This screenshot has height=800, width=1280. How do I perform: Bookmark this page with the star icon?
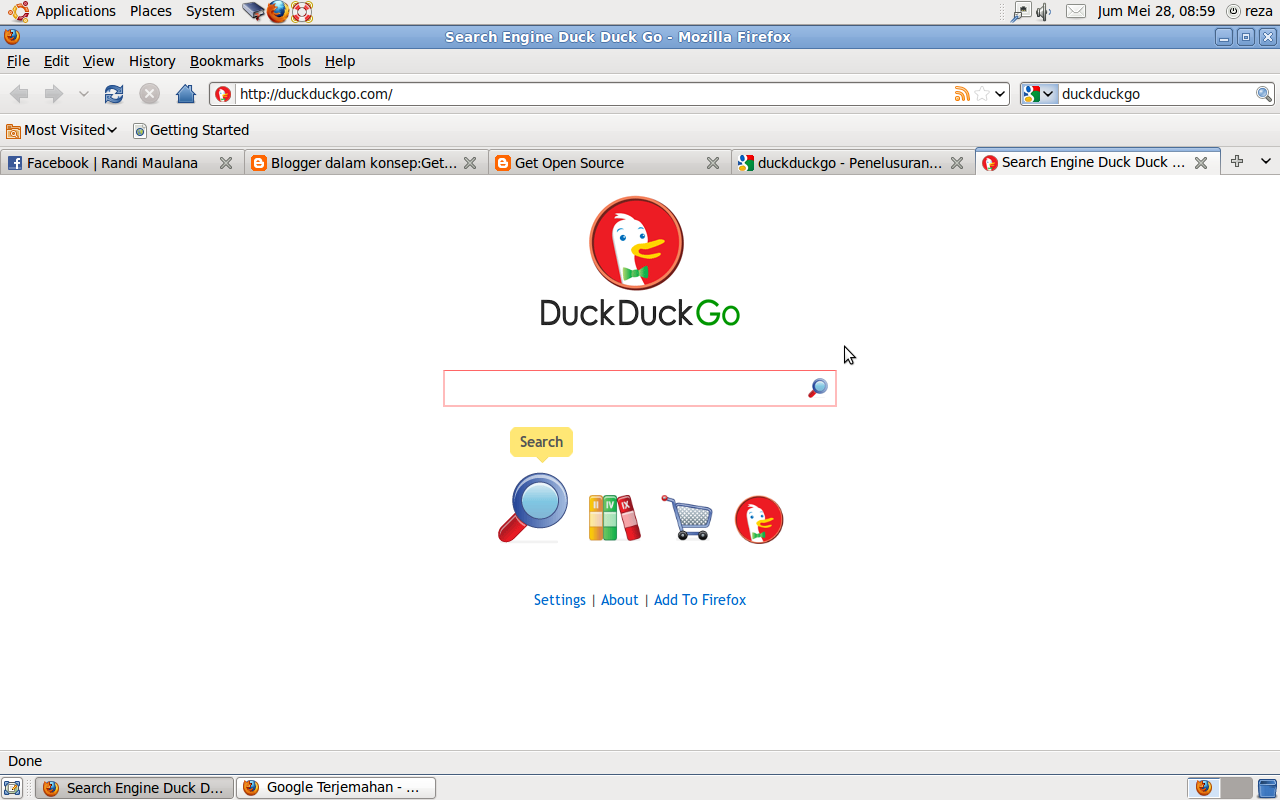point(982,94)
